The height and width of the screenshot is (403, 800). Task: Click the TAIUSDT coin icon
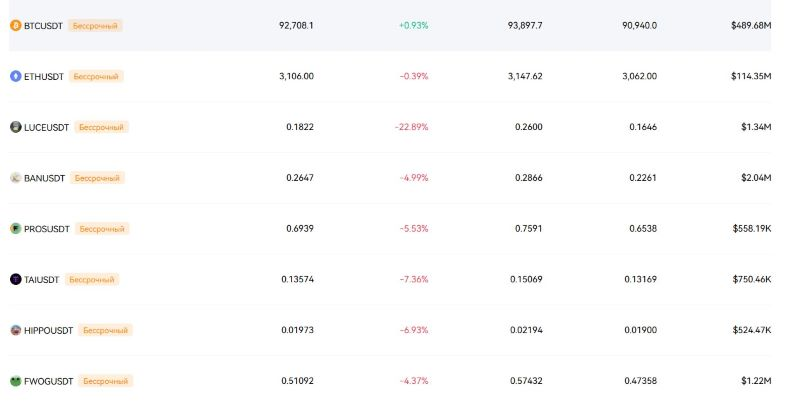coord(15,279)
